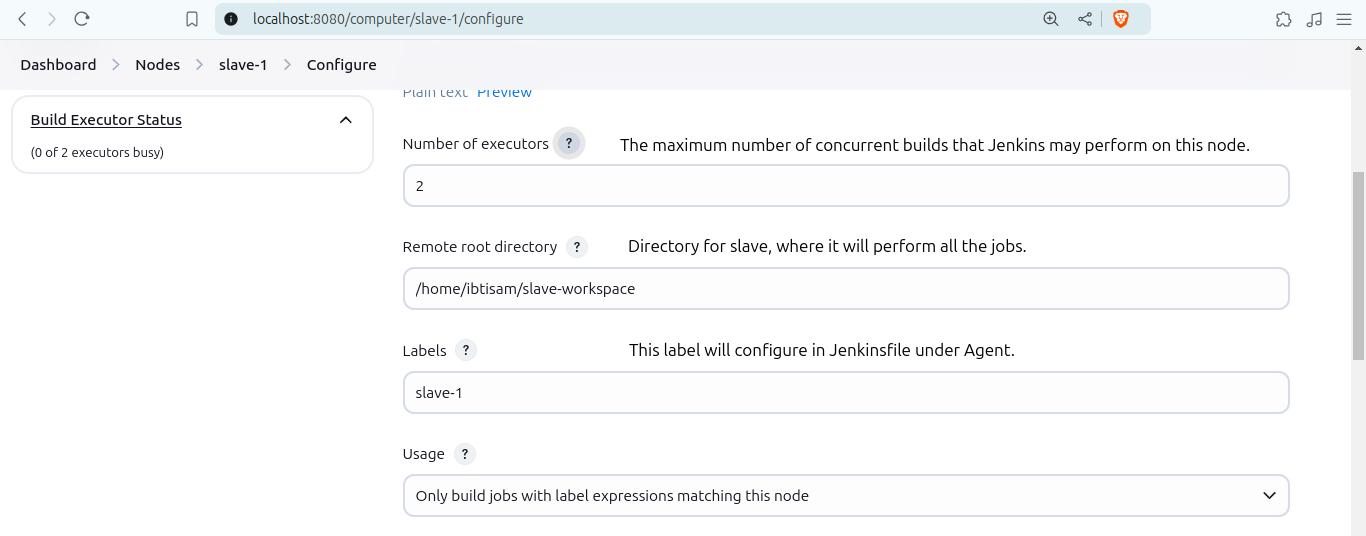
Task: Click the page's vertical scrollbar
Action: pos(1357,250)
